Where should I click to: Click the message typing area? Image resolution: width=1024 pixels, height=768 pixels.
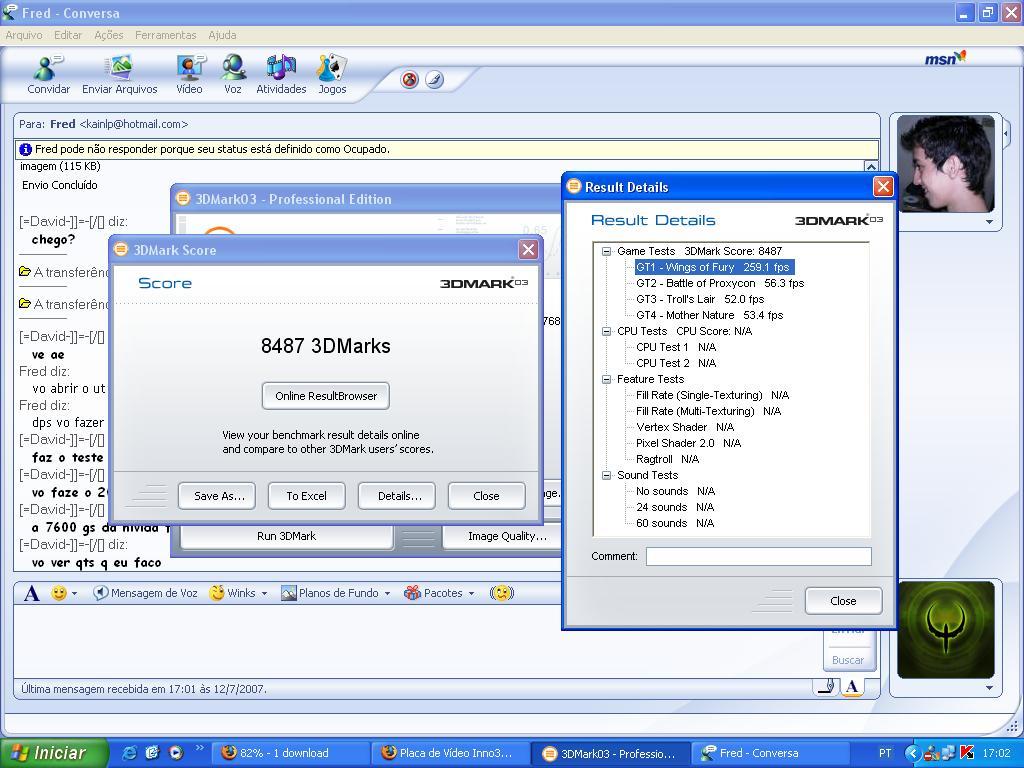click(x=418, y=641)
